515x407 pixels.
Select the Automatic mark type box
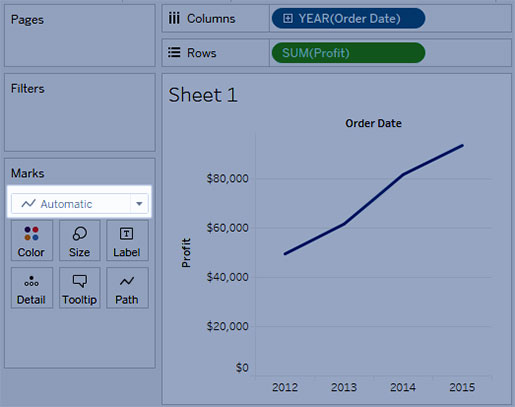(80, 203)
